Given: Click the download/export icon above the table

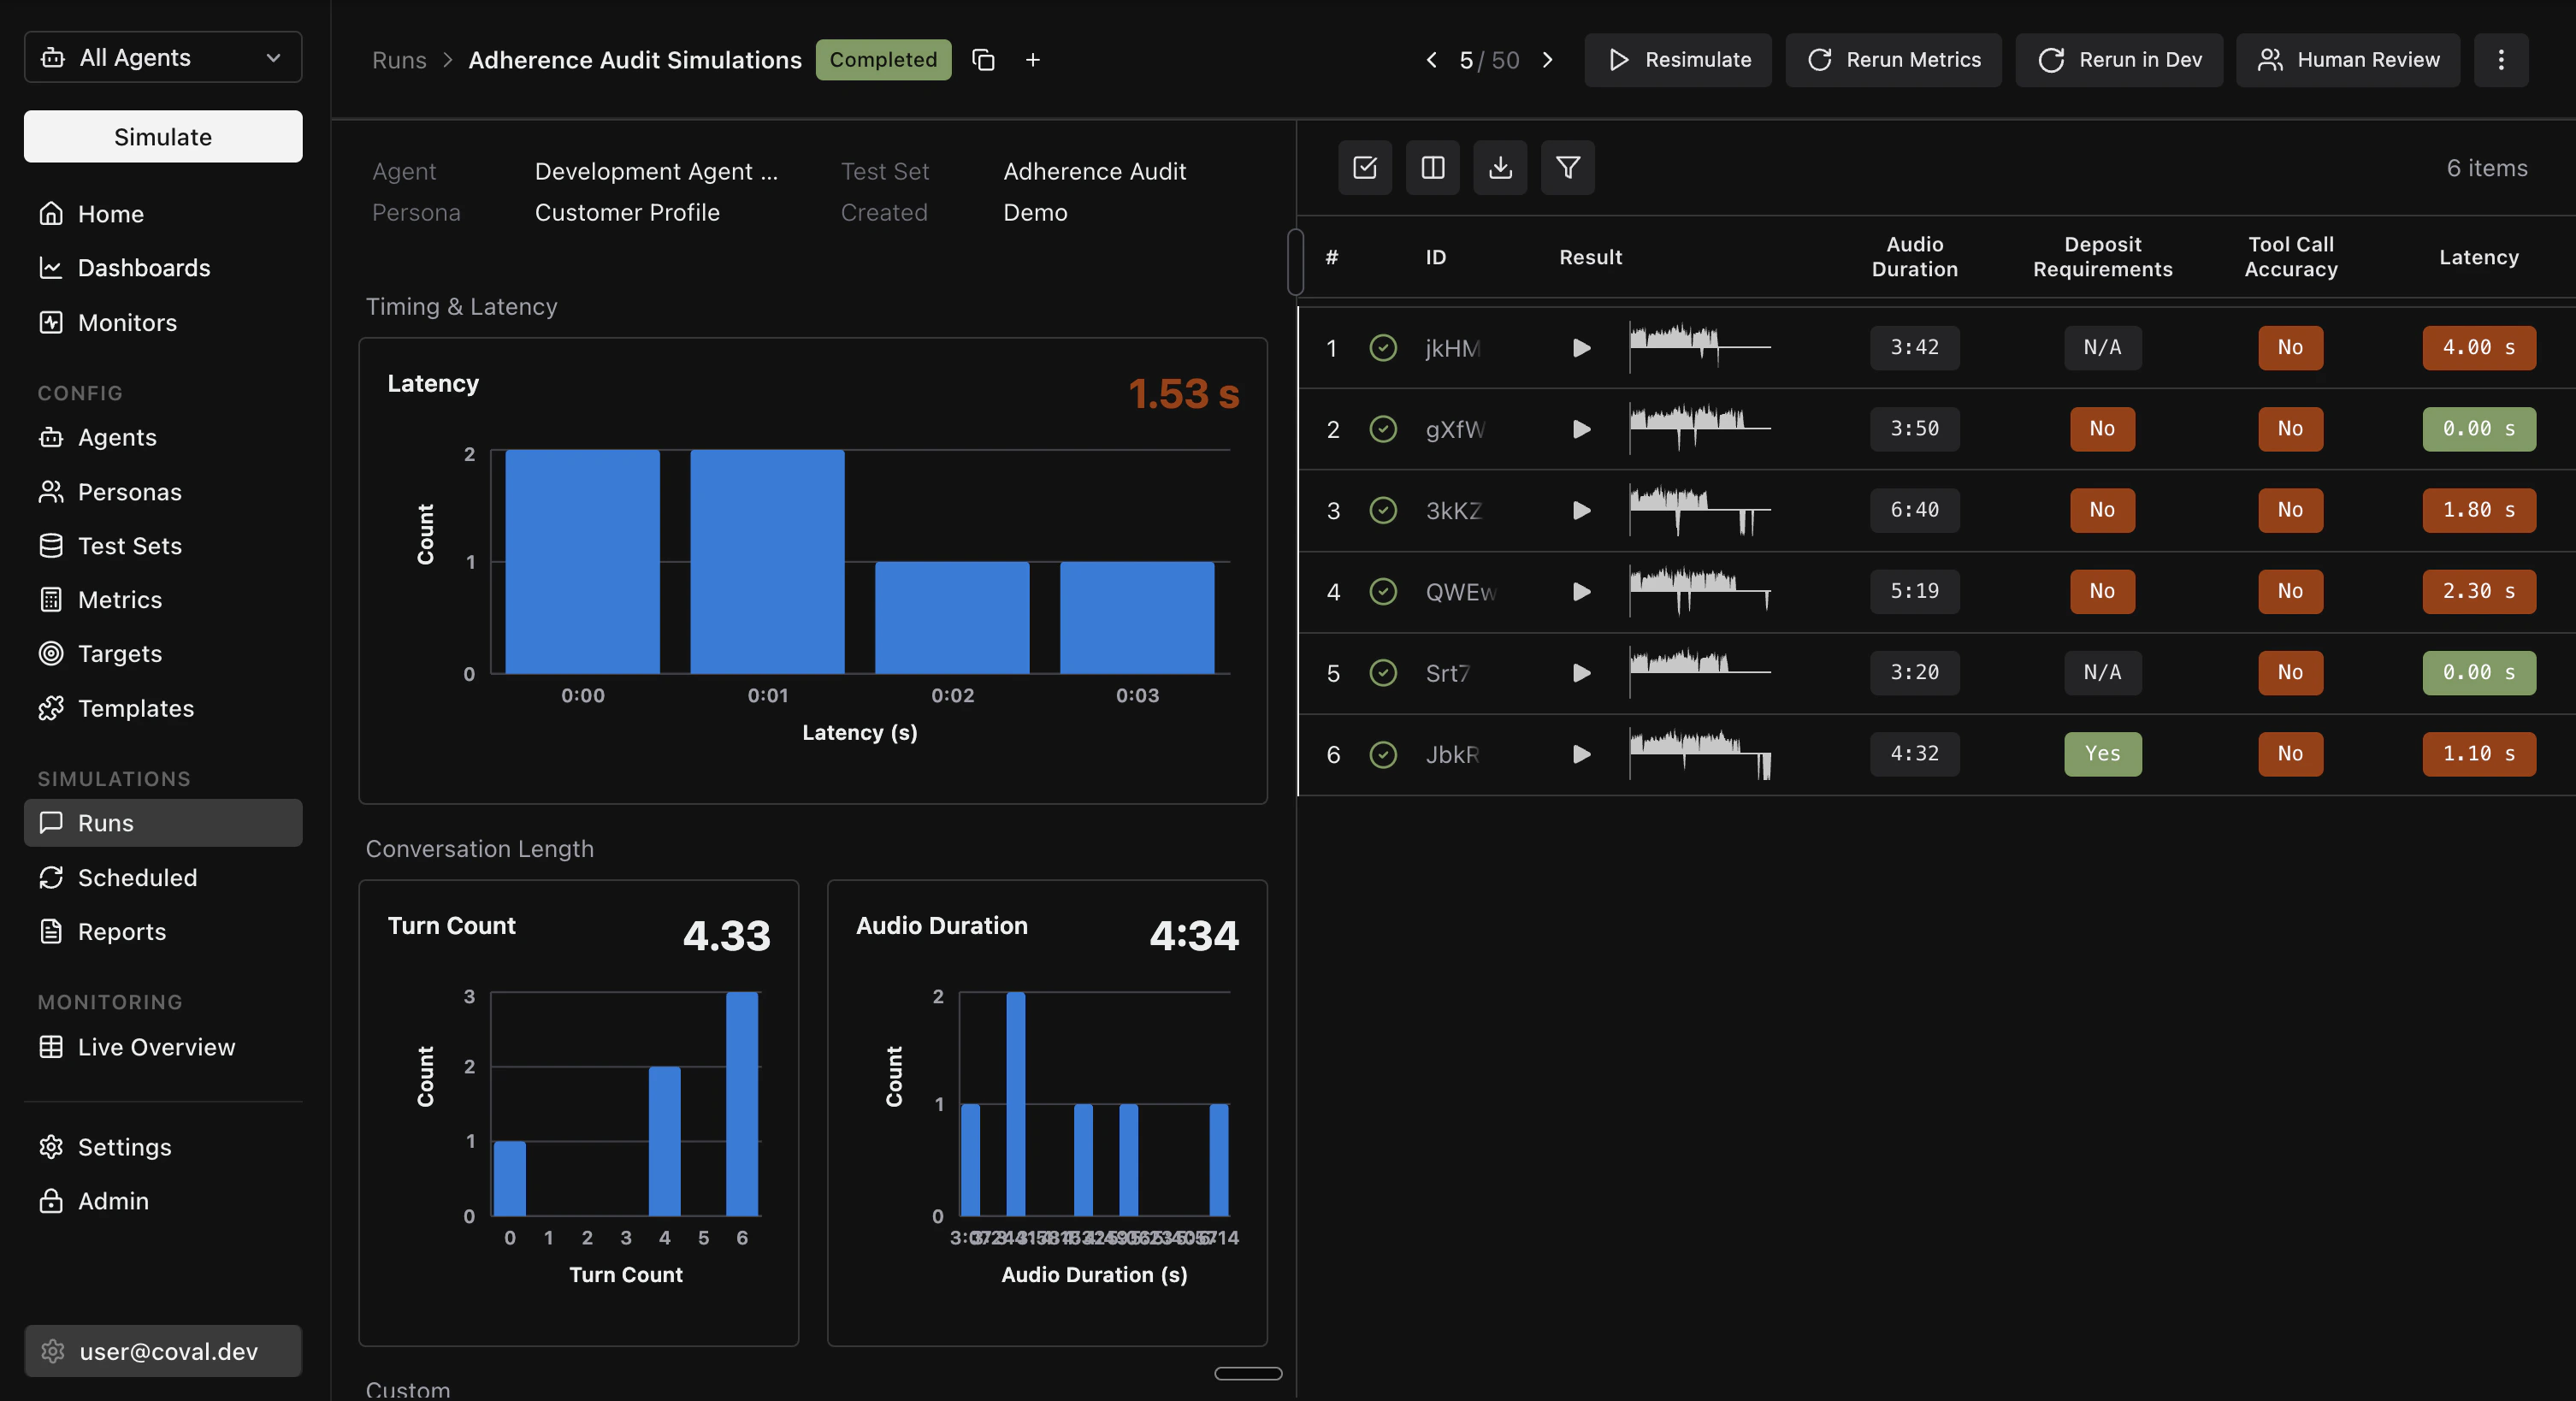Looking at the screenshot, I should pyautogui.click(x=1500, y=168).
